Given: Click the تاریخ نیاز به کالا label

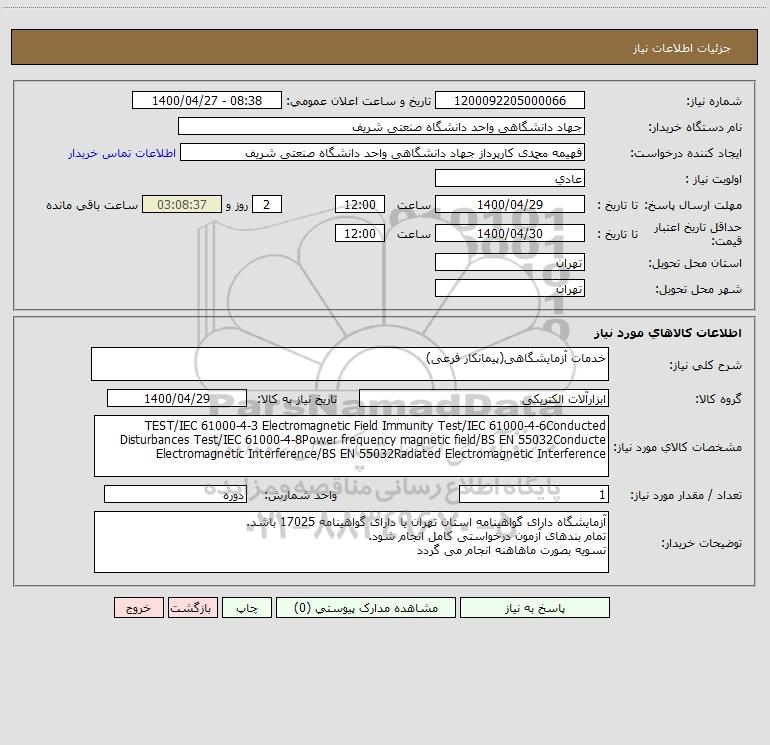Looking at the screenshot, I should tap(298, 399).
